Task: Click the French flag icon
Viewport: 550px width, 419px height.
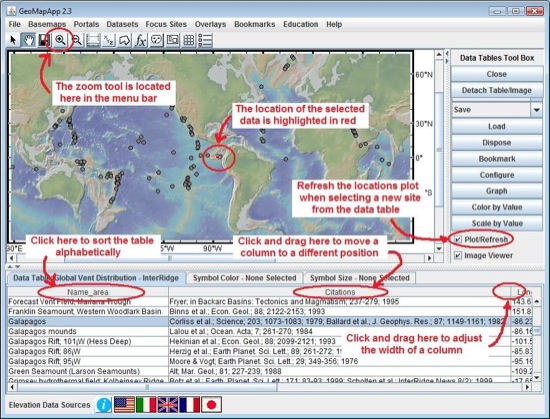Action: (190, 405)
